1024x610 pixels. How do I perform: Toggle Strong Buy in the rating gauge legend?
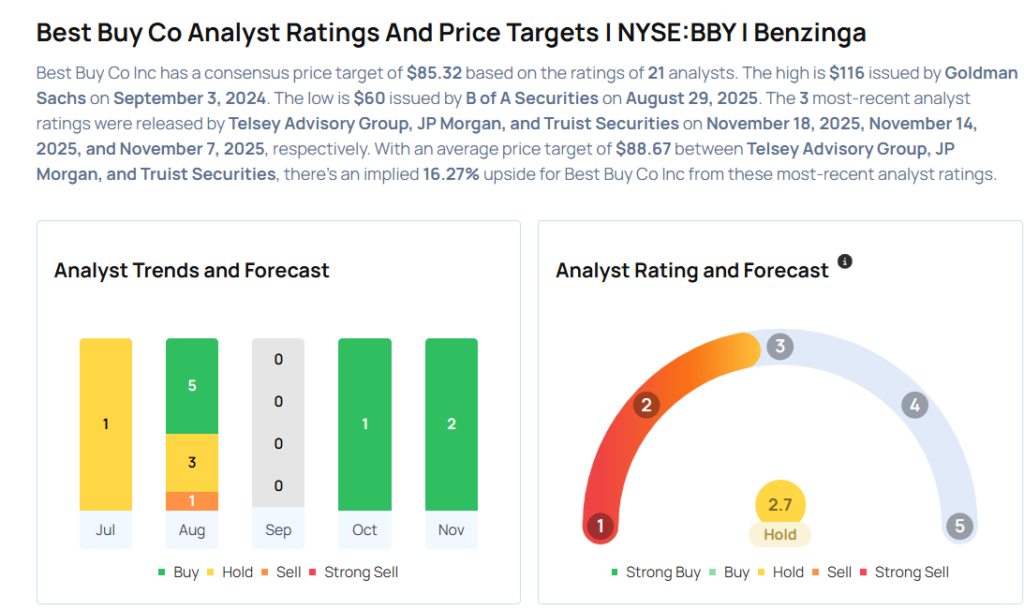pos(656,572)
